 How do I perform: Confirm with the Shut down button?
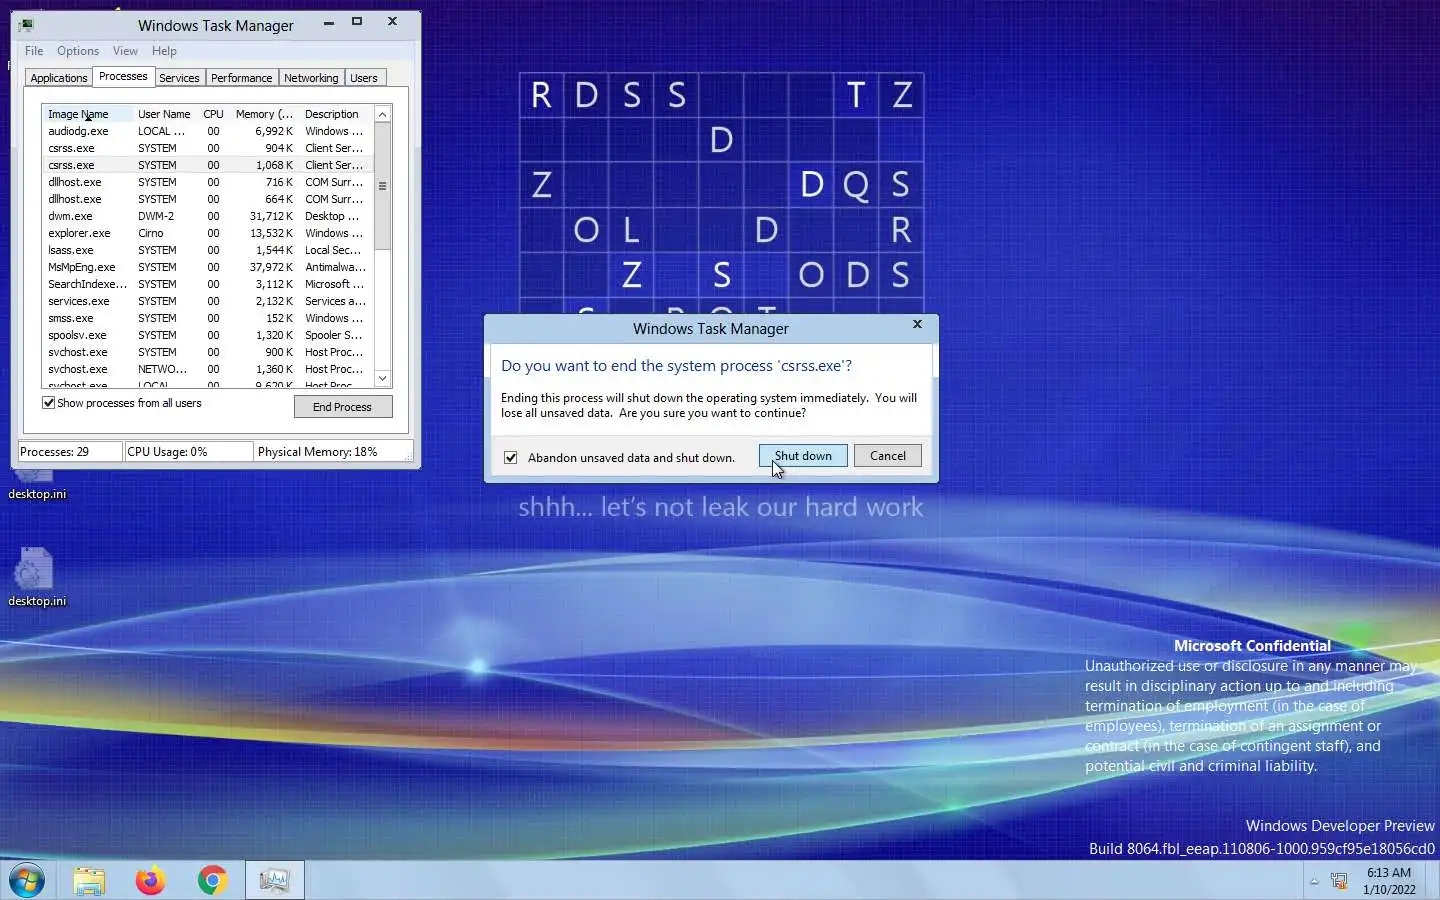click(x=803, y=456)
